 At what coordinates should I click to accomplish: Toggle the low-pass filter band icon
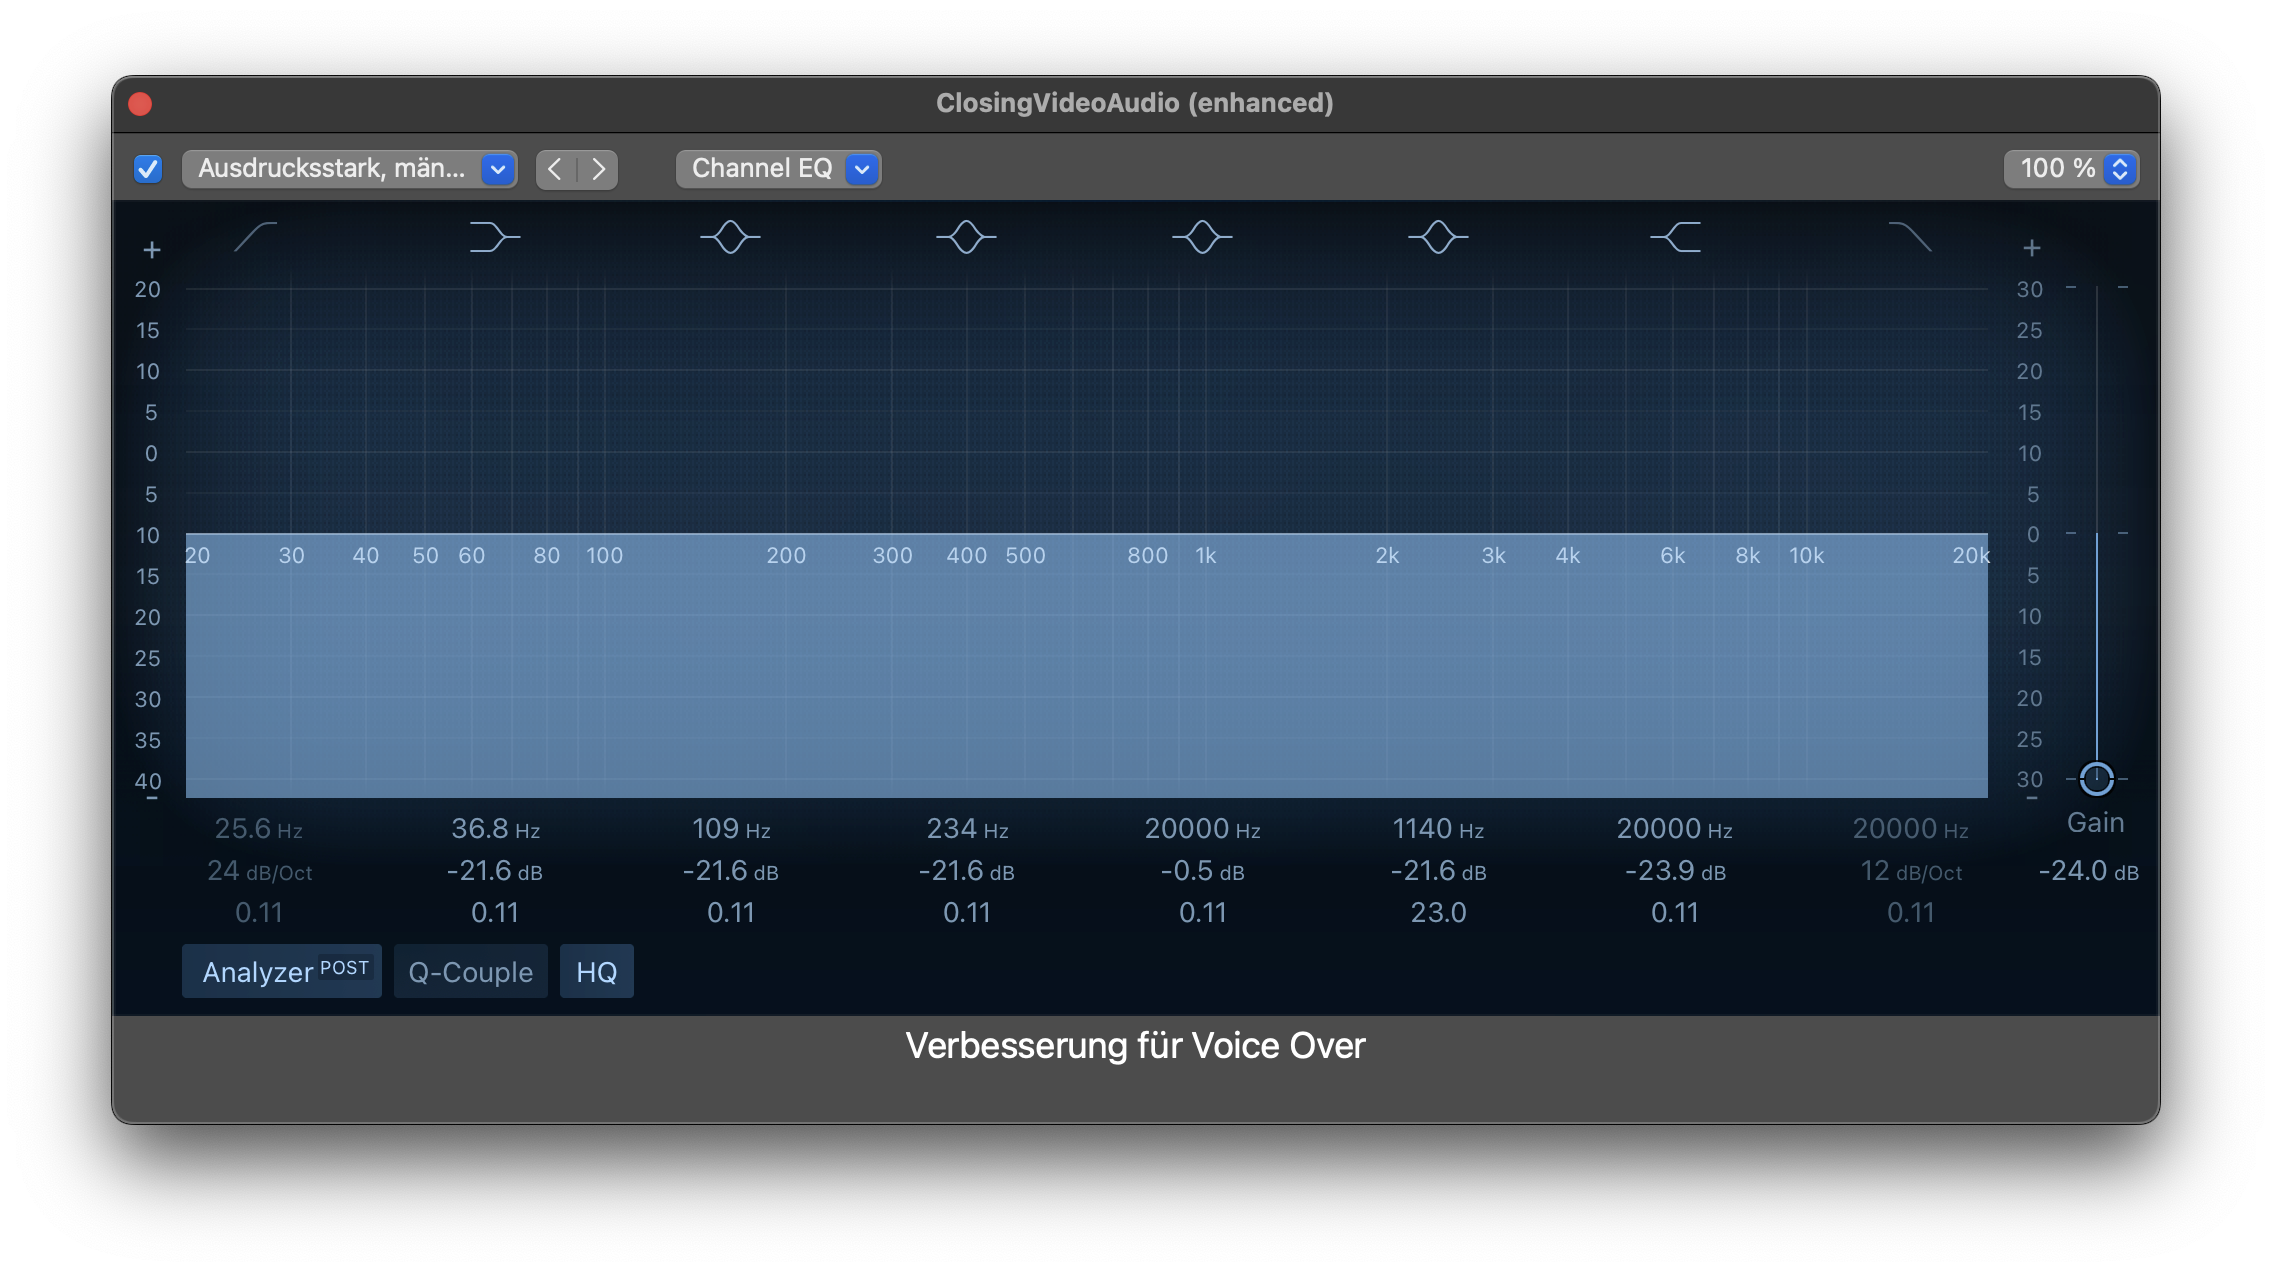tap(1910, 237)
